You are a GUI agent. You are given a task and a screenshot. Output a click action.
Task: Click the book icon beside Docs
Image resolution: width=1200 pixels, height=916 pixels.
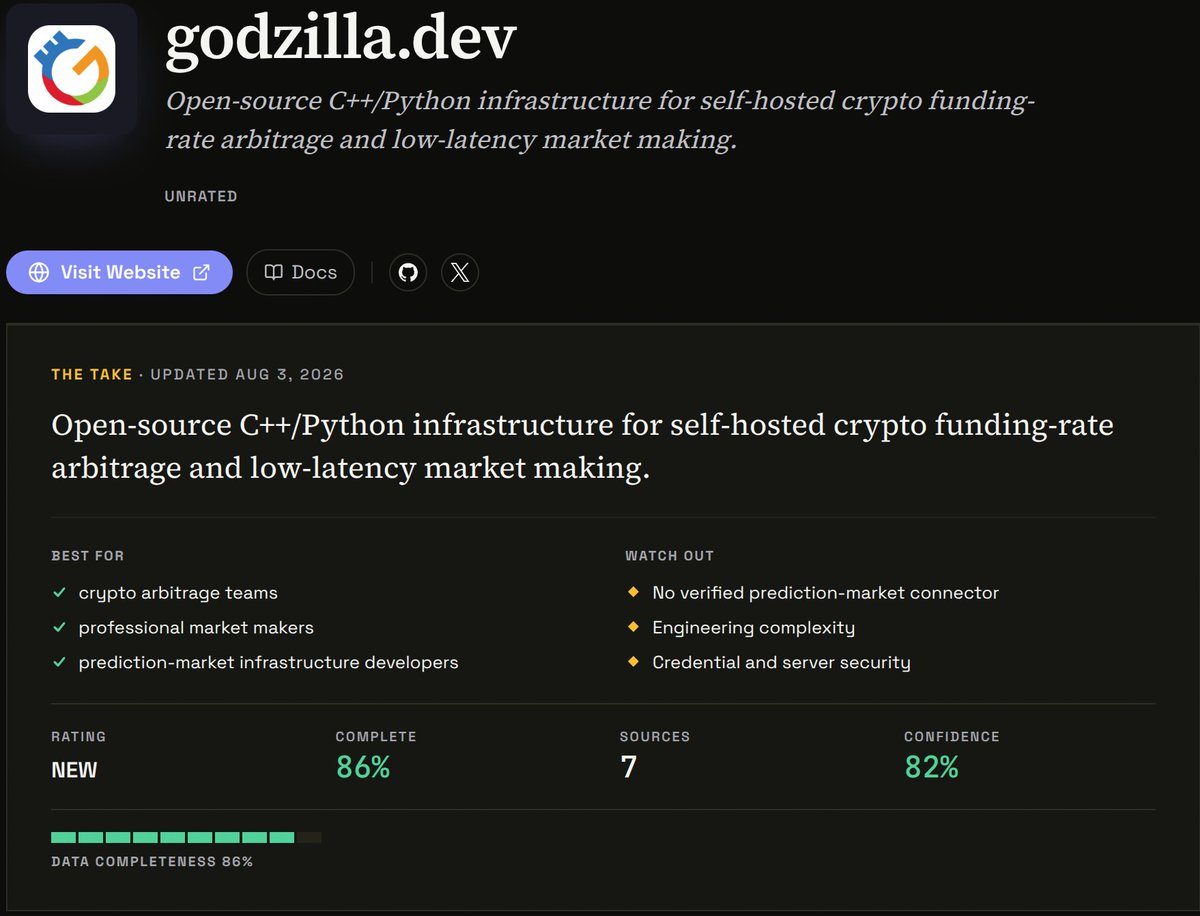click(273, 272)
